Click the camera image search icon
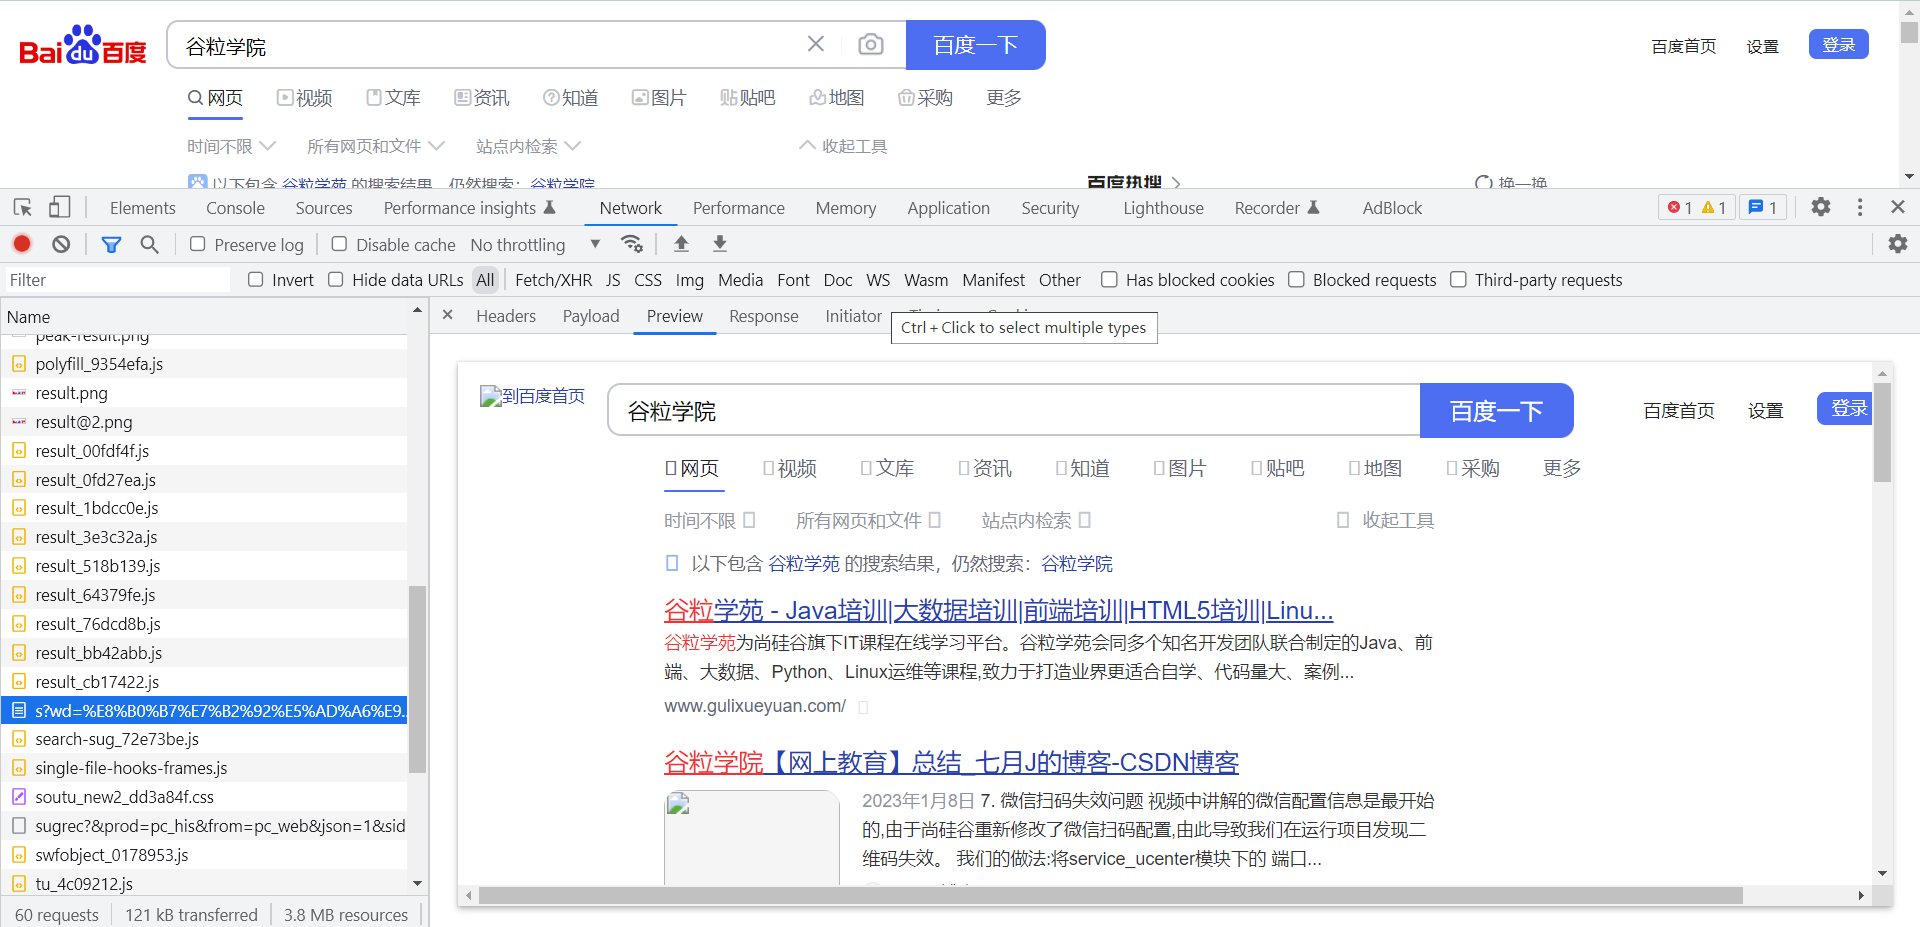This screenshot has width=1920, height=927. 871,45
